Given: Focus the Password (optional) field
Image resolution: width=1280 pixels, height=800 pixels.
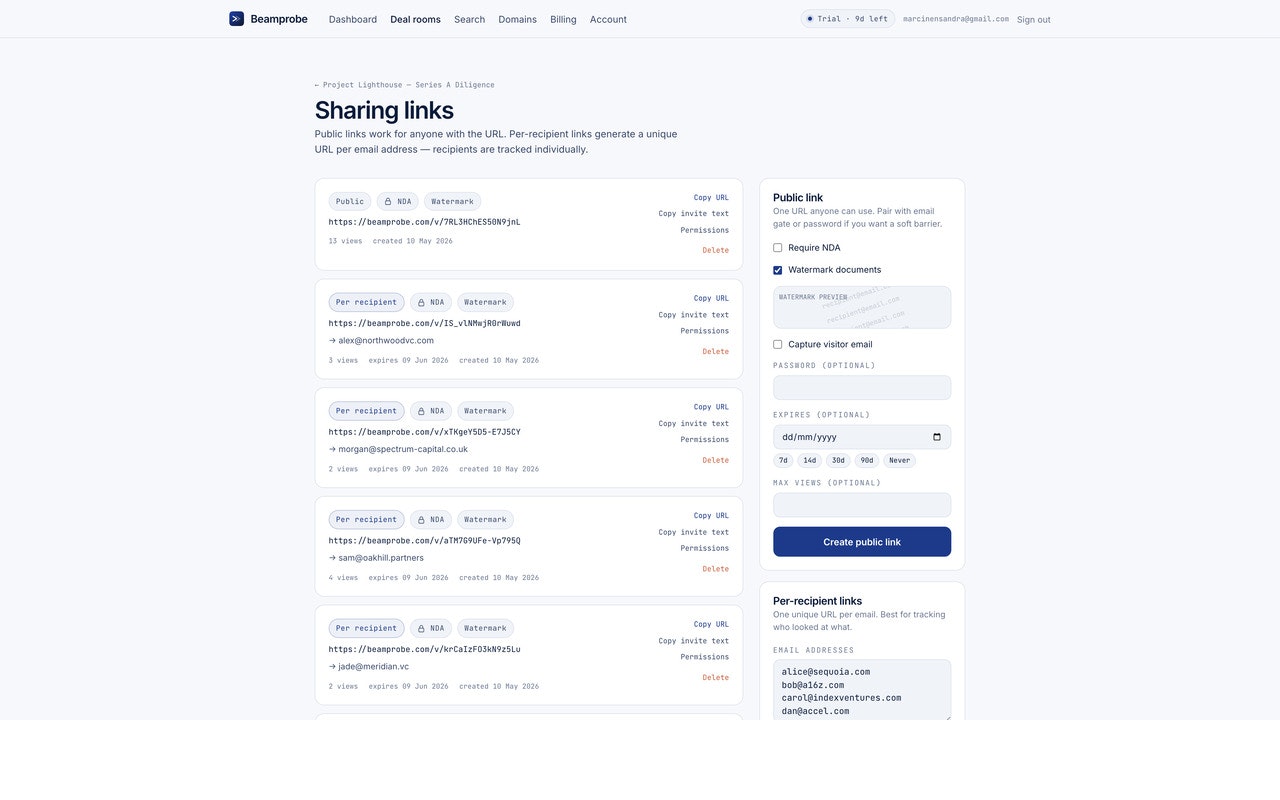Looking at the screenshot, I should [x=862, y=388].
